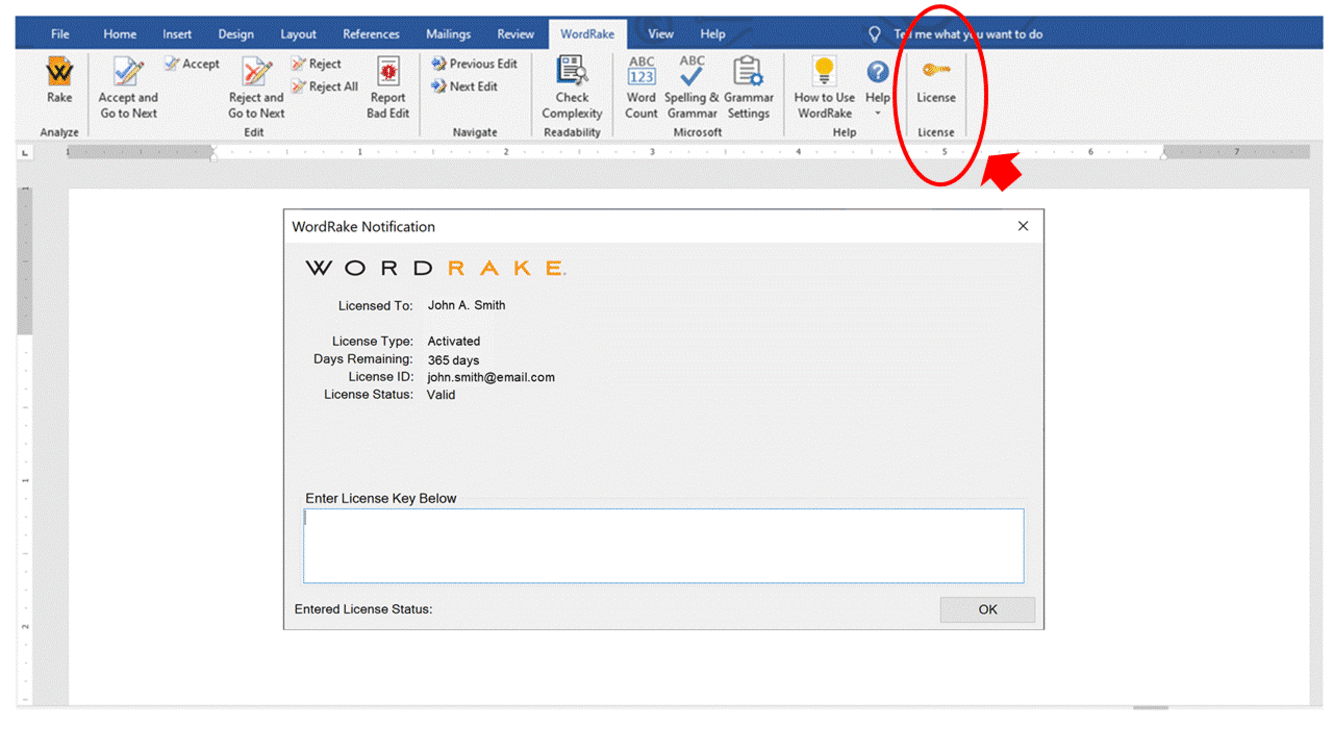Click the horizontal ruler

click(687, 152)
